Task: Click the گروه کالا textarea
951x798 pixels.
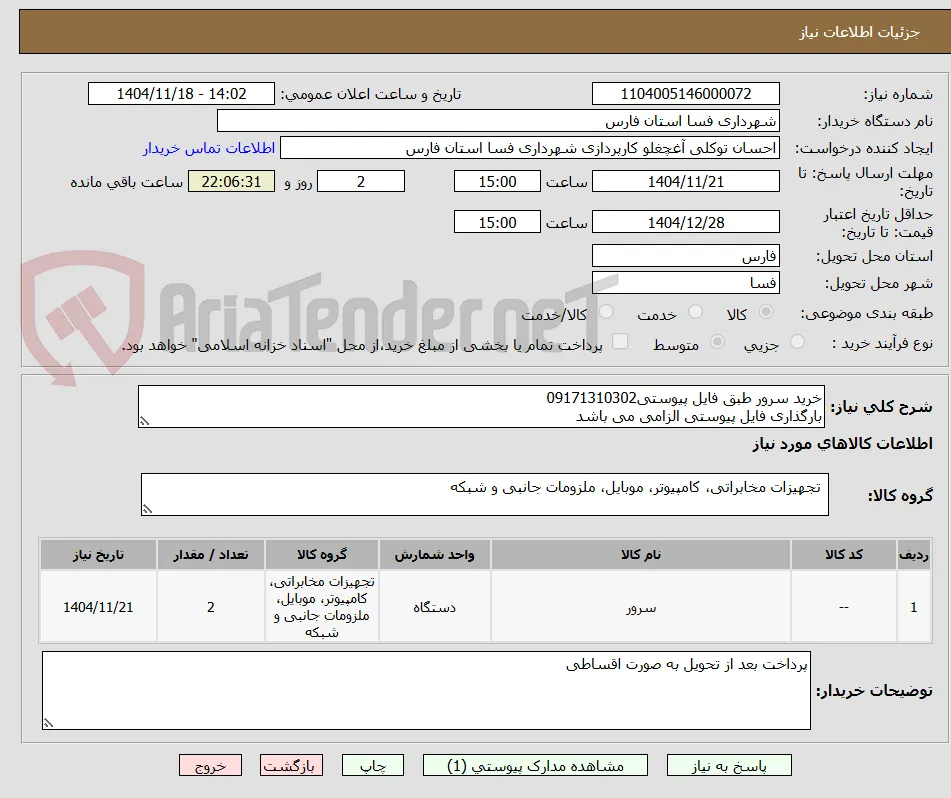Action: (485, 494)
